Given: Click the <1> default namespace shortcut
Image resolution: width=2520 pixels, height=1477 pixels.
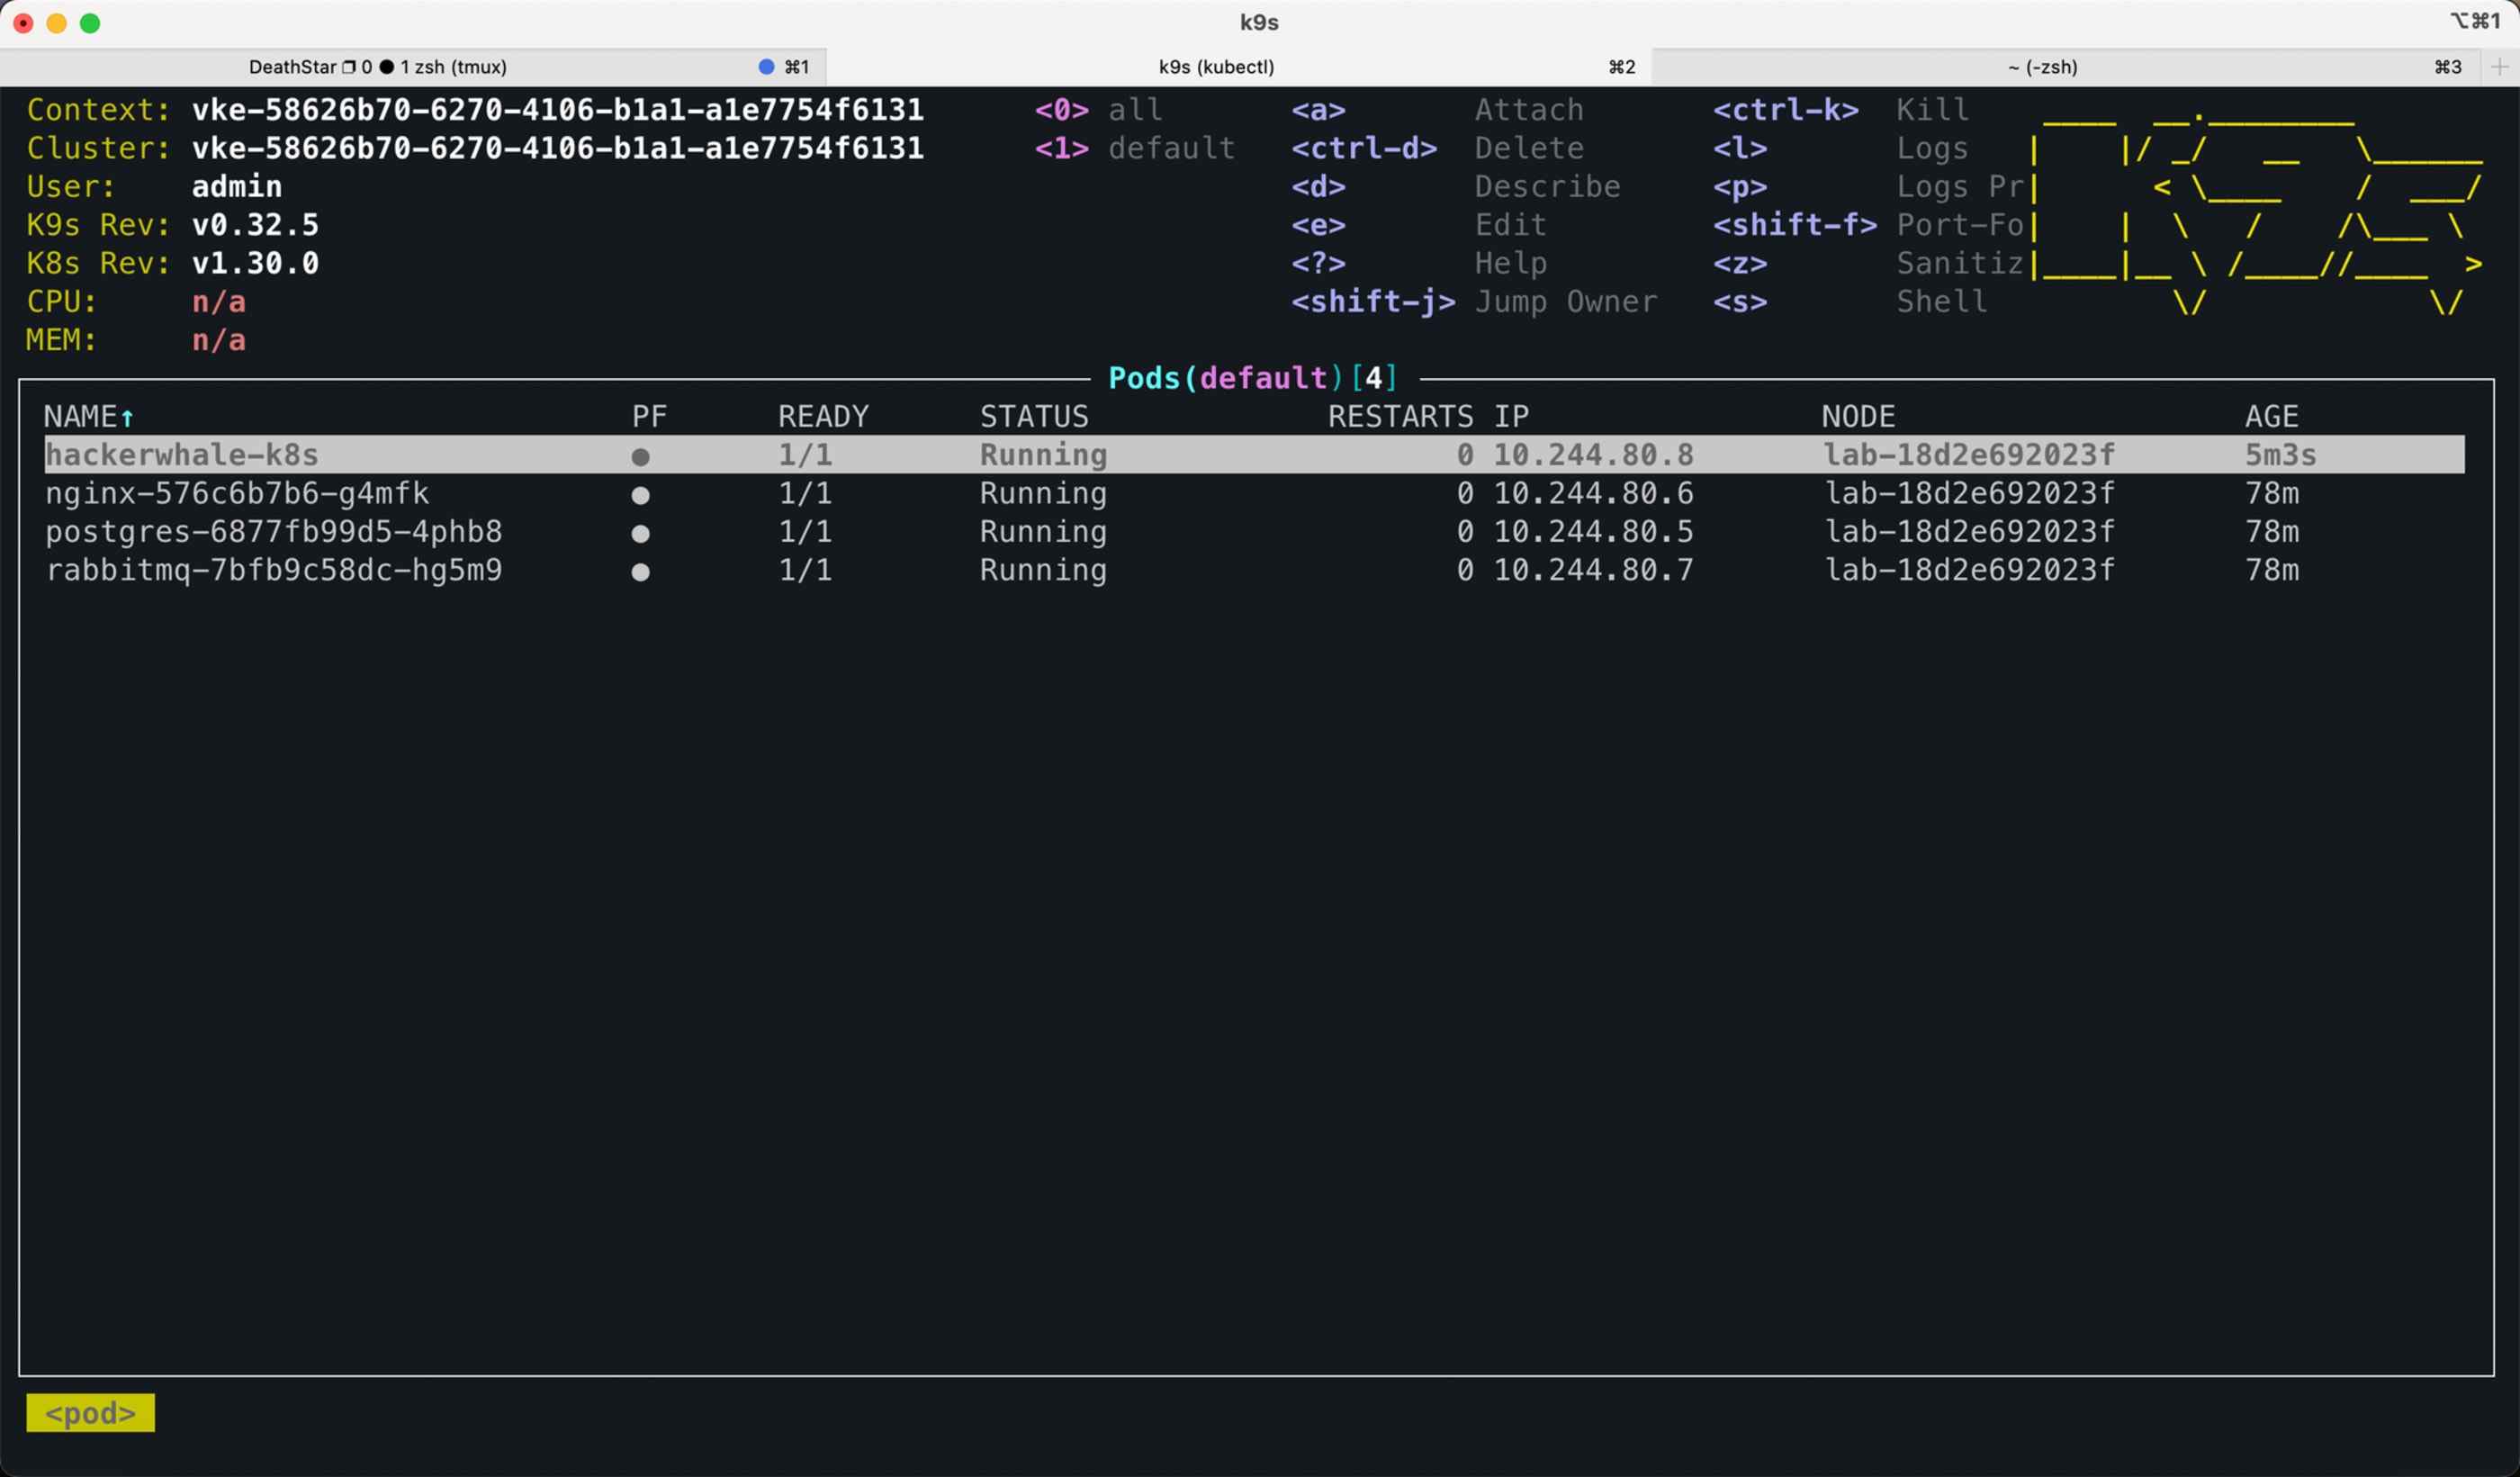Looking at the screenshot, I should tap(1134, 148).
